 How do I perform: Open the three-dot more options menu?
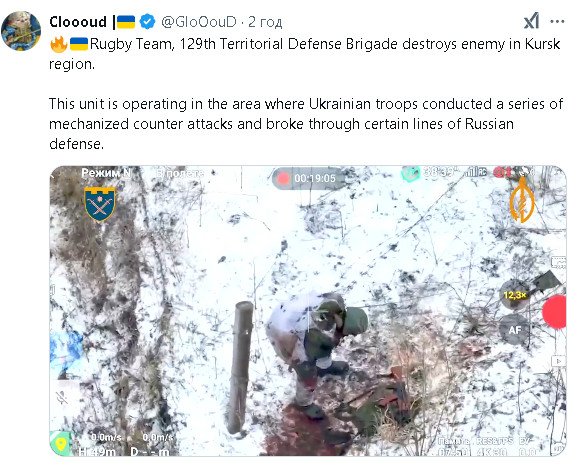click(x=557, y=22)
